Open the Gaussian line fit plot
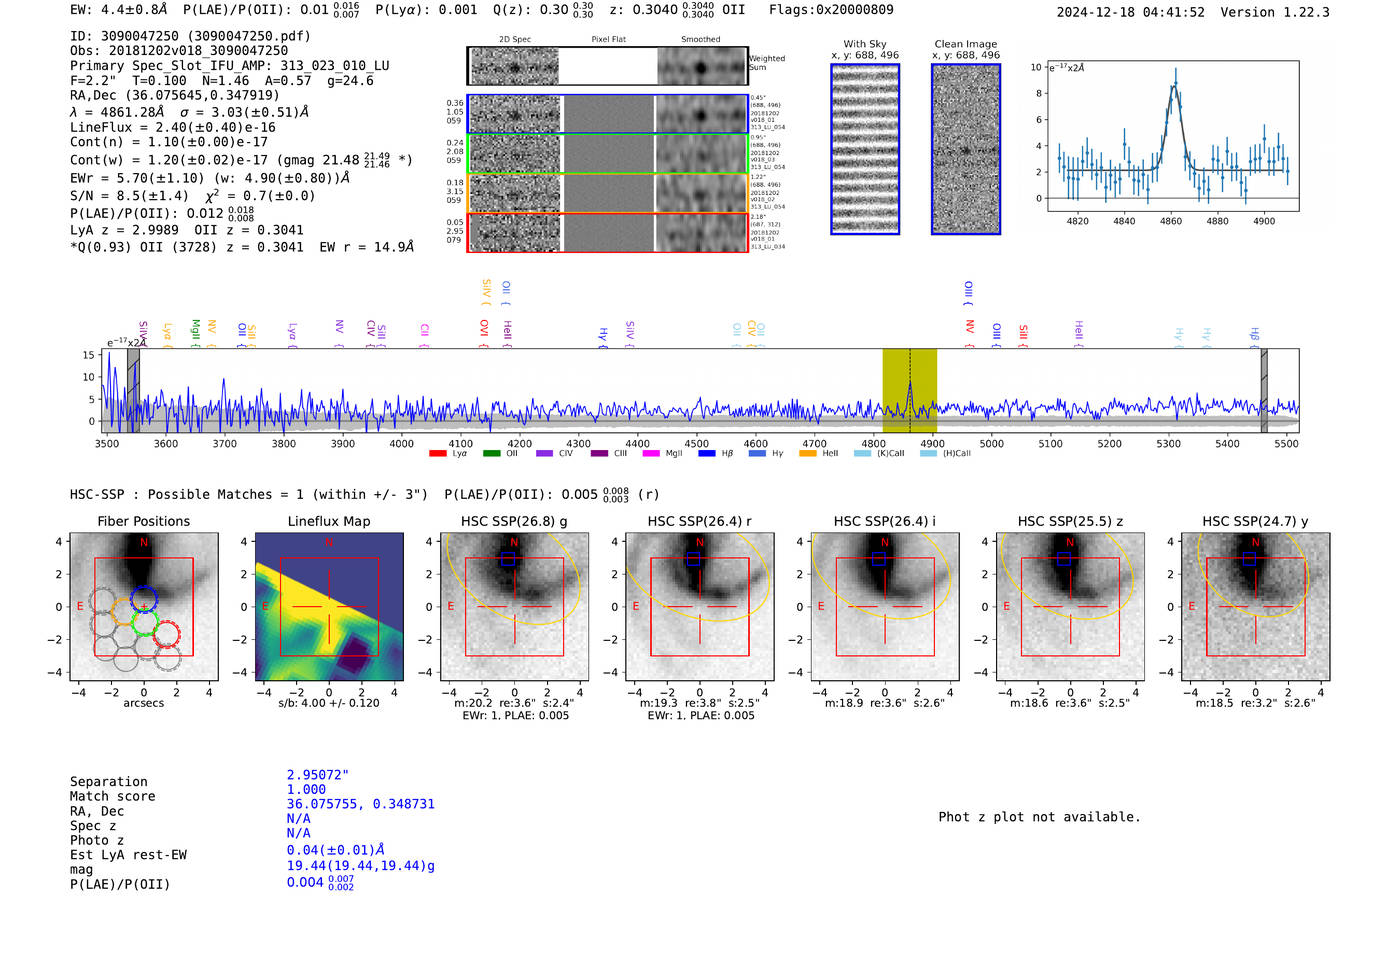This screenshot has width=1400, height=953. tap(1173, 136)
